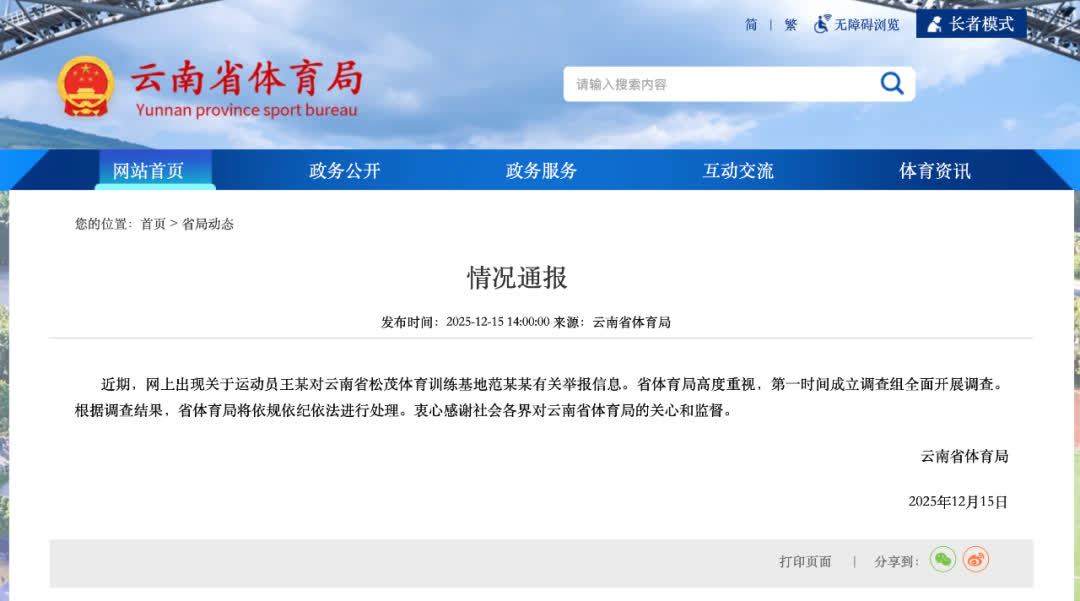Select the 互动交流 navigation item
This screenshot has height=601, width=1080.
(x=738, y=171)
